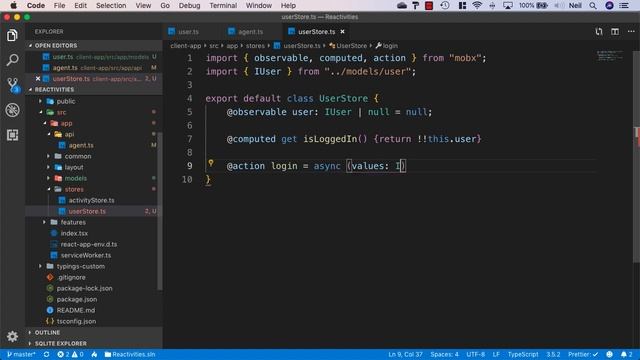
Task: Open the Selection menu
Action: point(111,5)
